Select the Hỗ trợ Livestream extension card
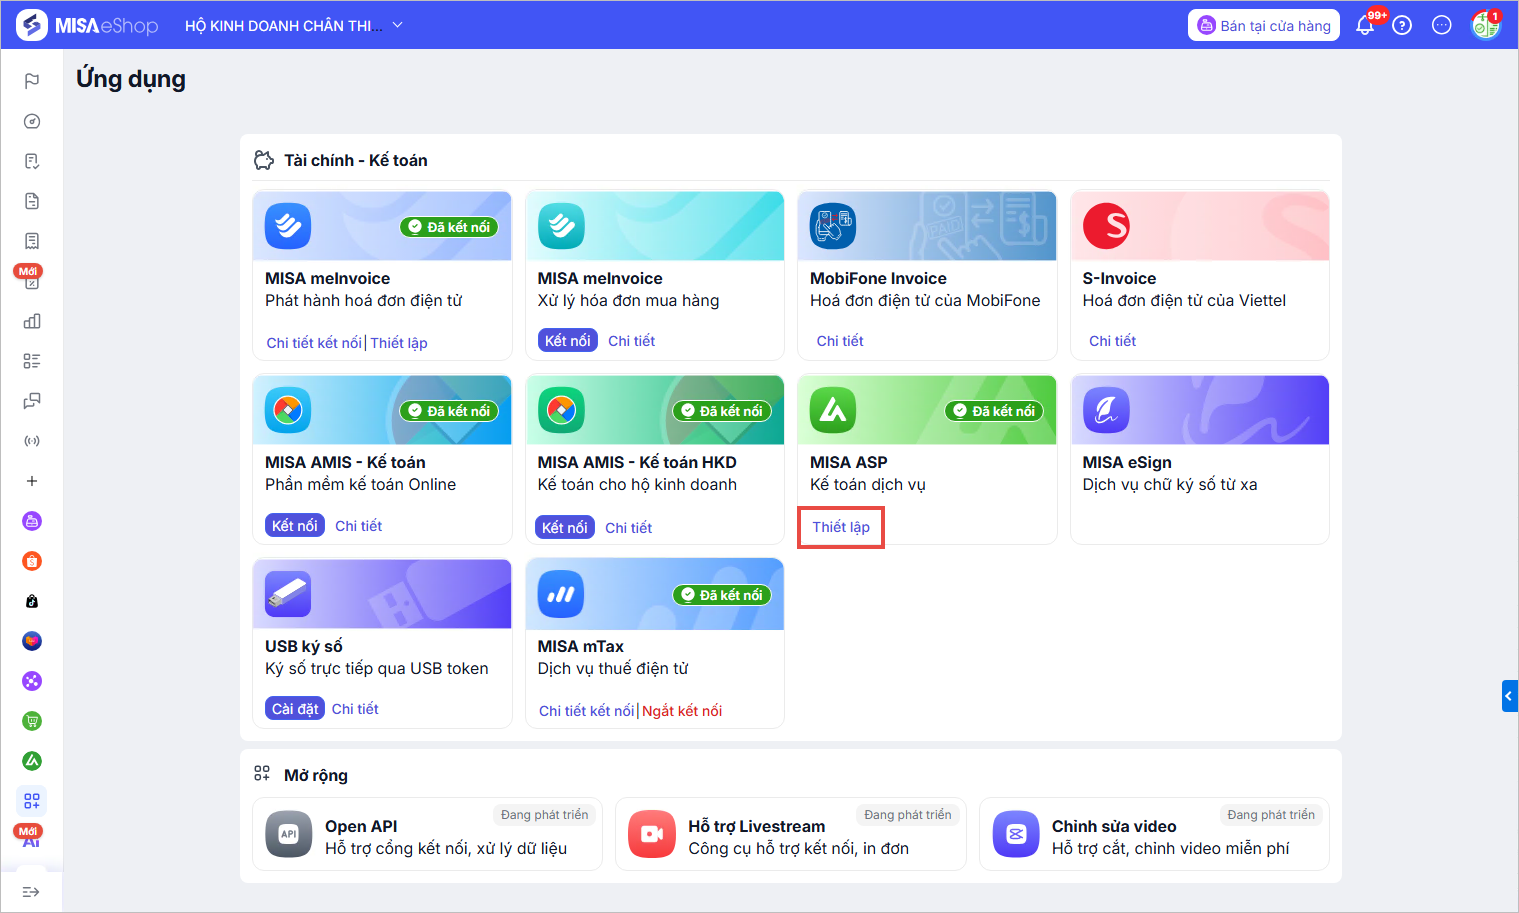 click(x=790, y=834)
